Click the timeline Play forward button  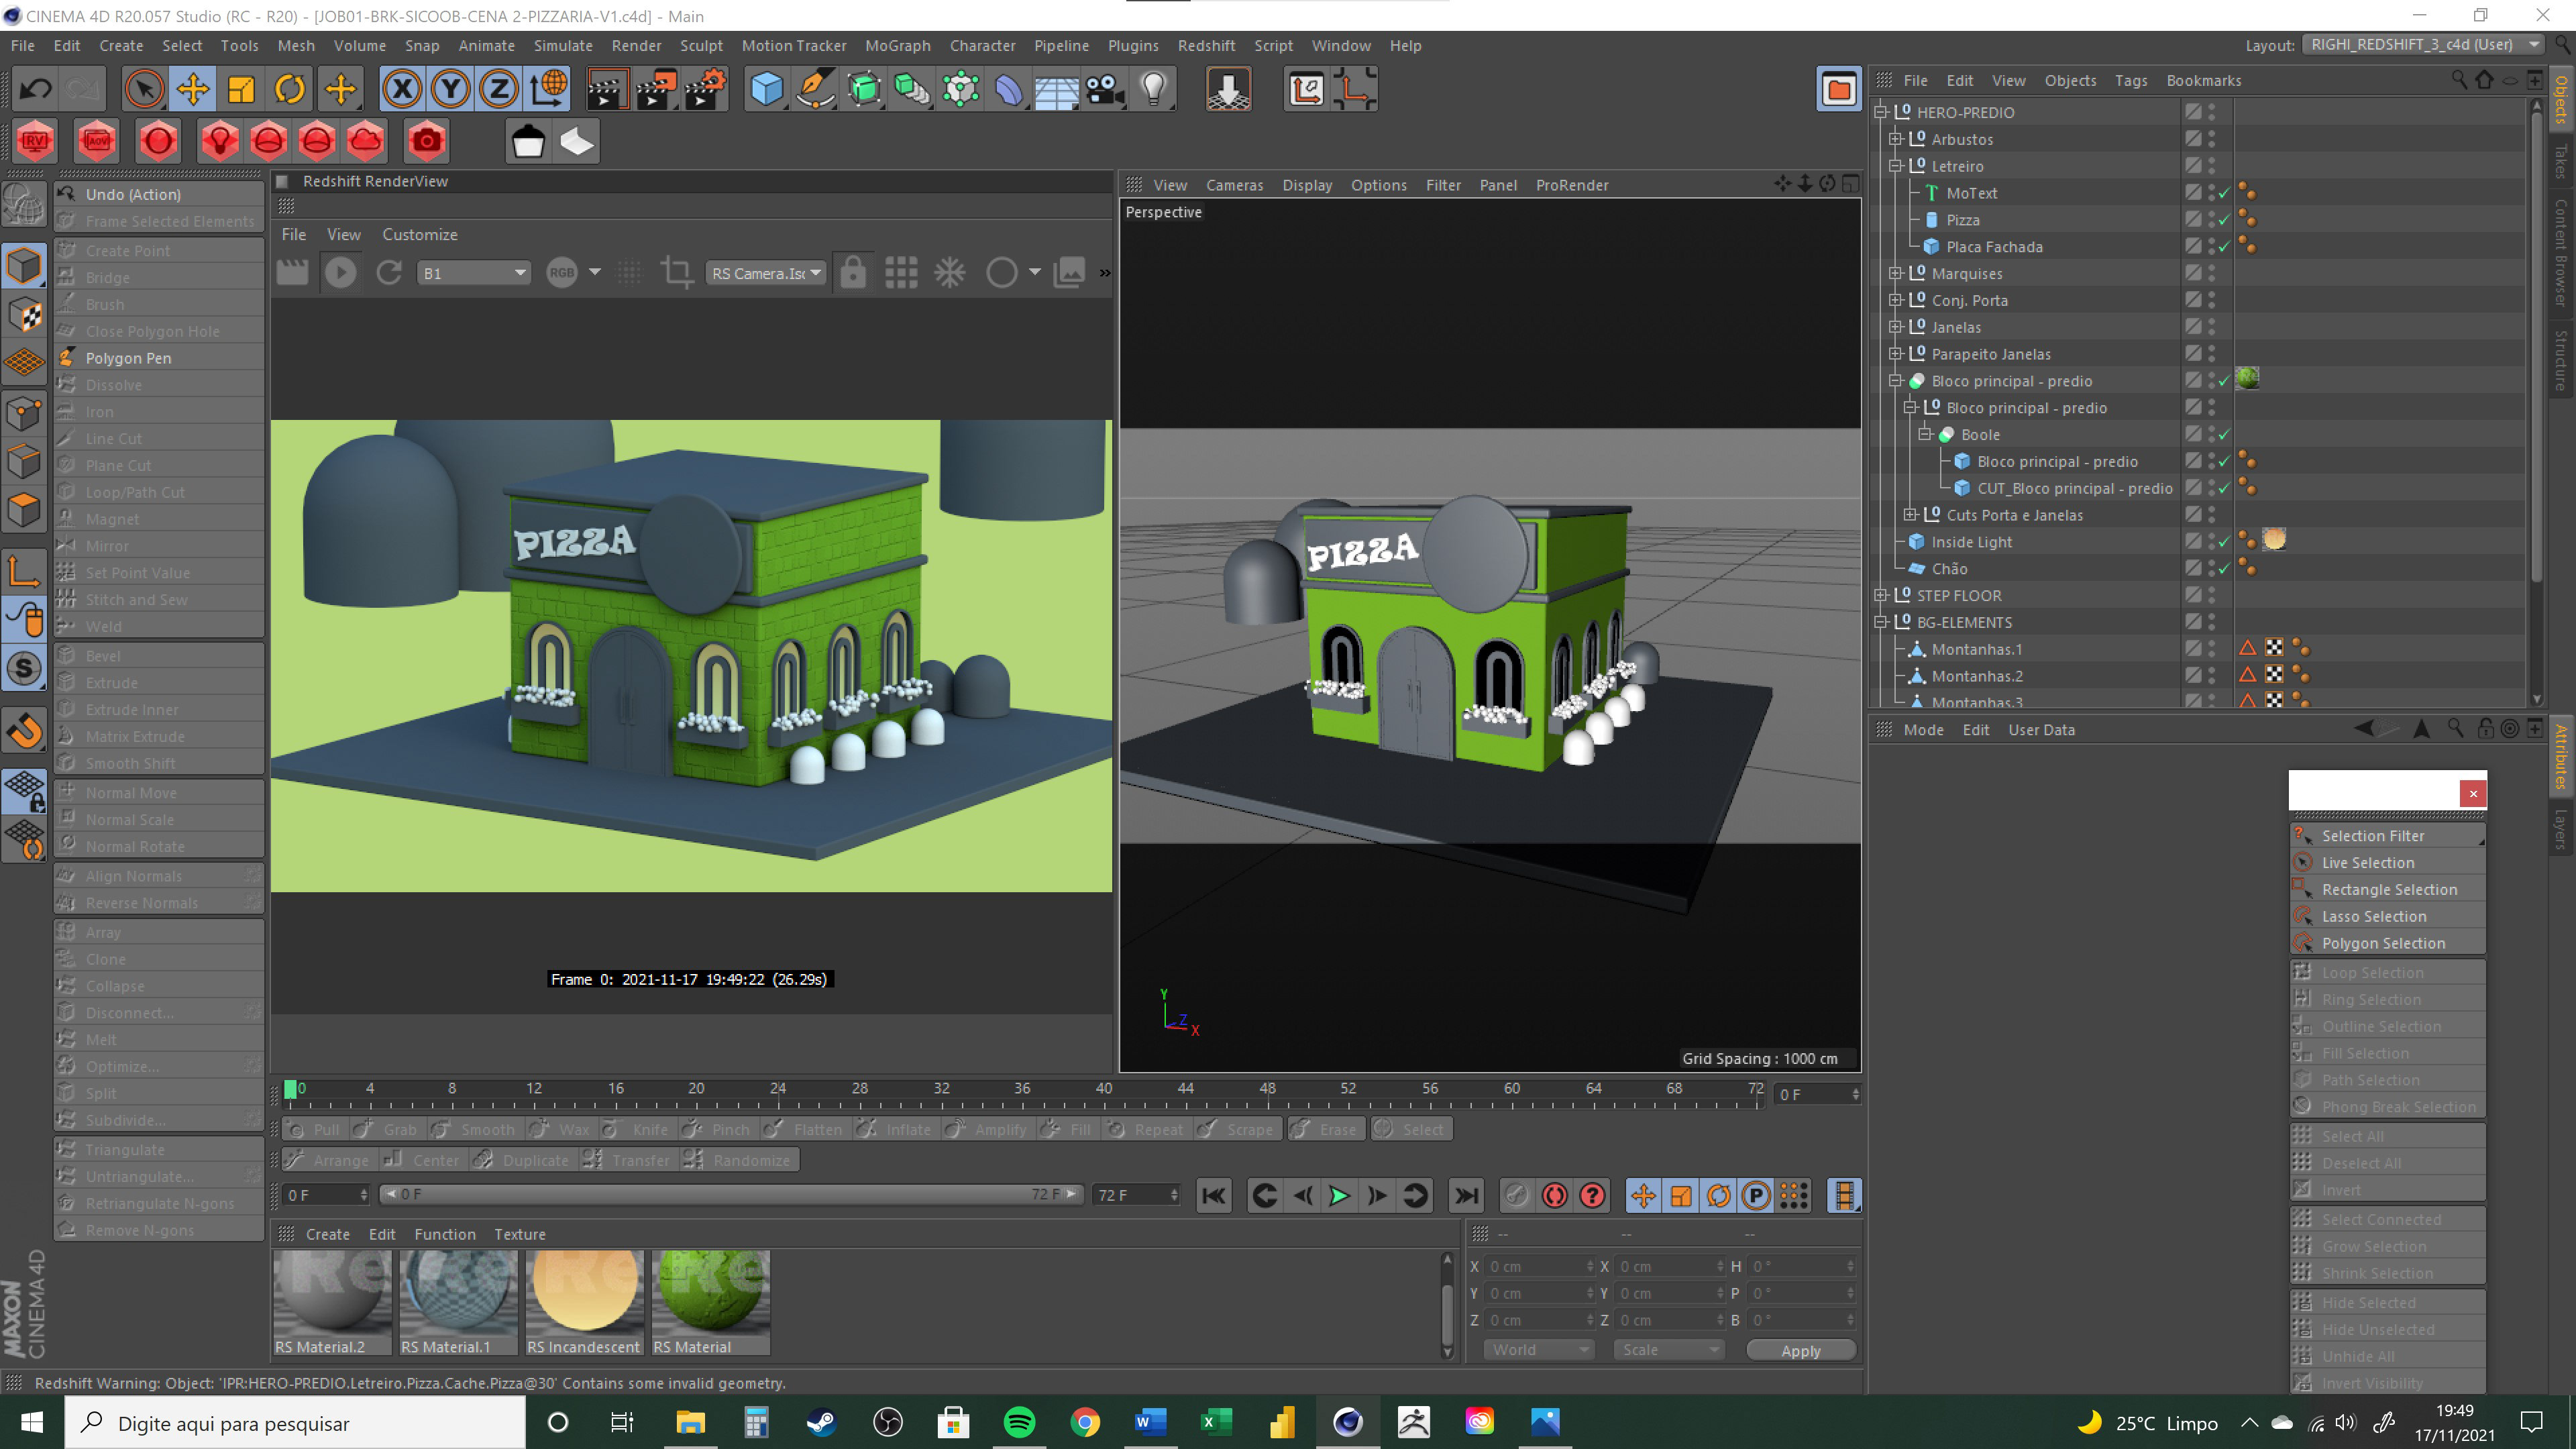pos(1339,1196)
